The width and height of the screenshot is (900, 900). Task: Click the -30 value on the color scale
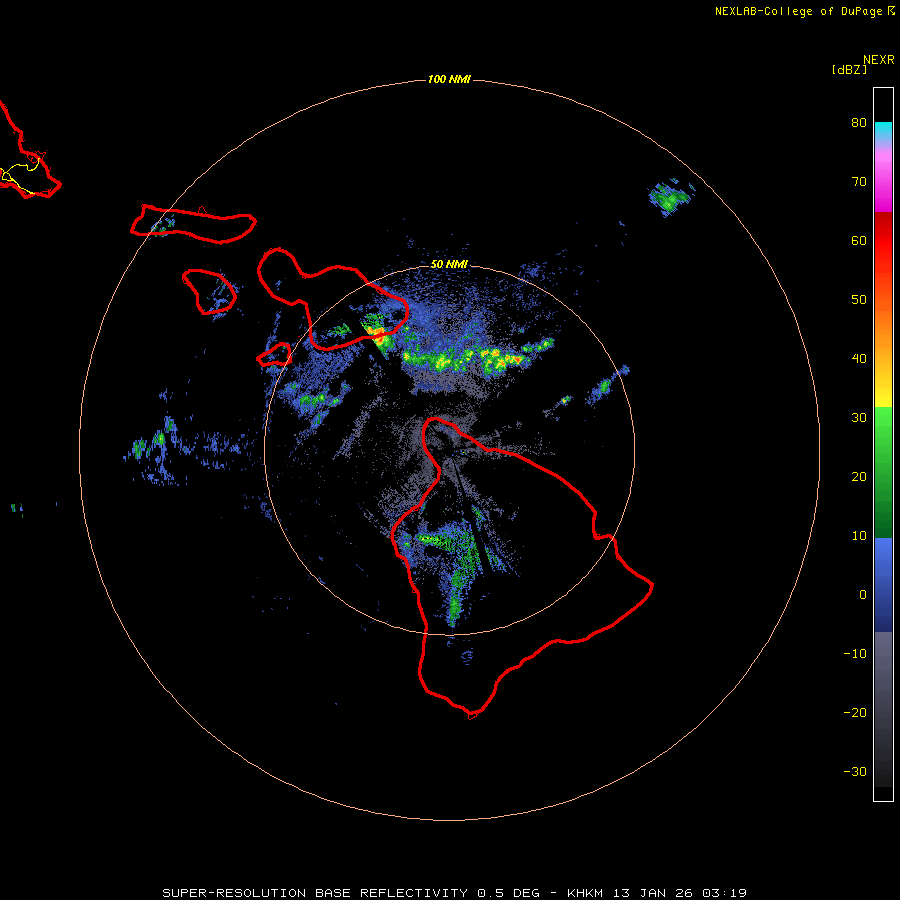855,772
